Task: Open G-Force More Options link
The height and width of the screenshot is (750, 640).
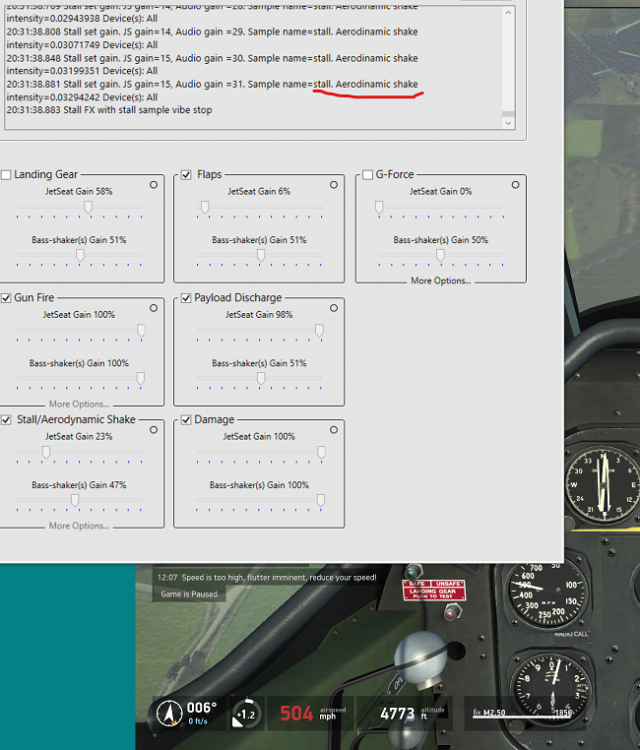Action: (441, 281)
